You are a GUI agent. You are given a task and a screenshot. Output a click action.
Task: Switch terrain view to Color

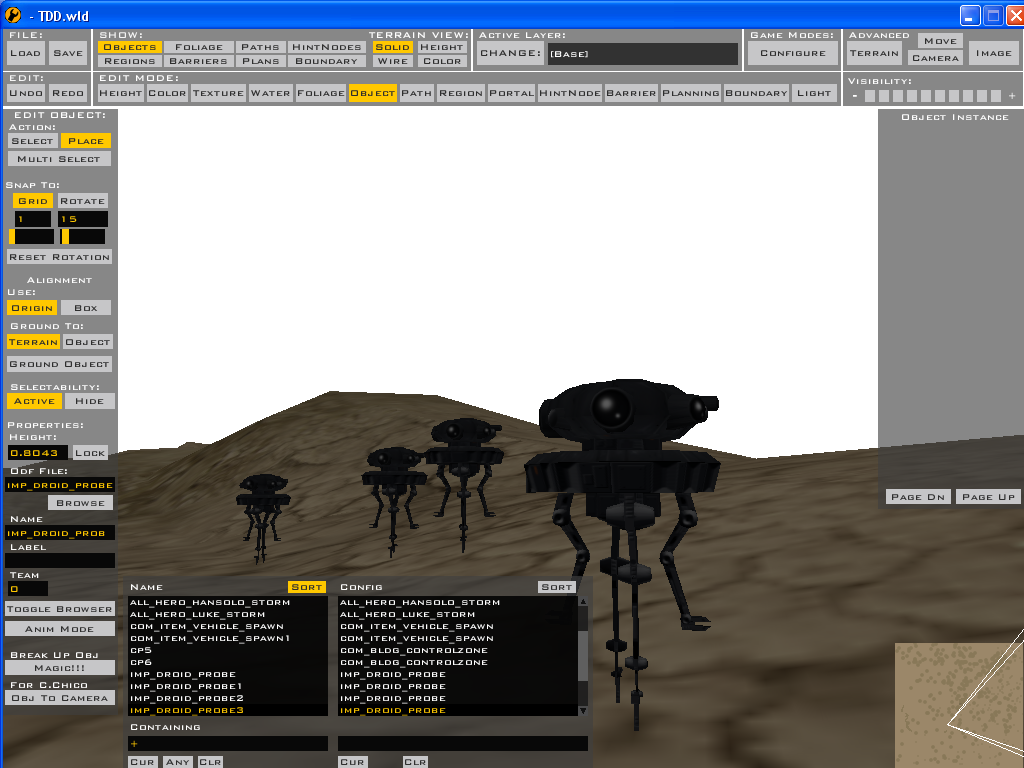click(x=441, y=61)
